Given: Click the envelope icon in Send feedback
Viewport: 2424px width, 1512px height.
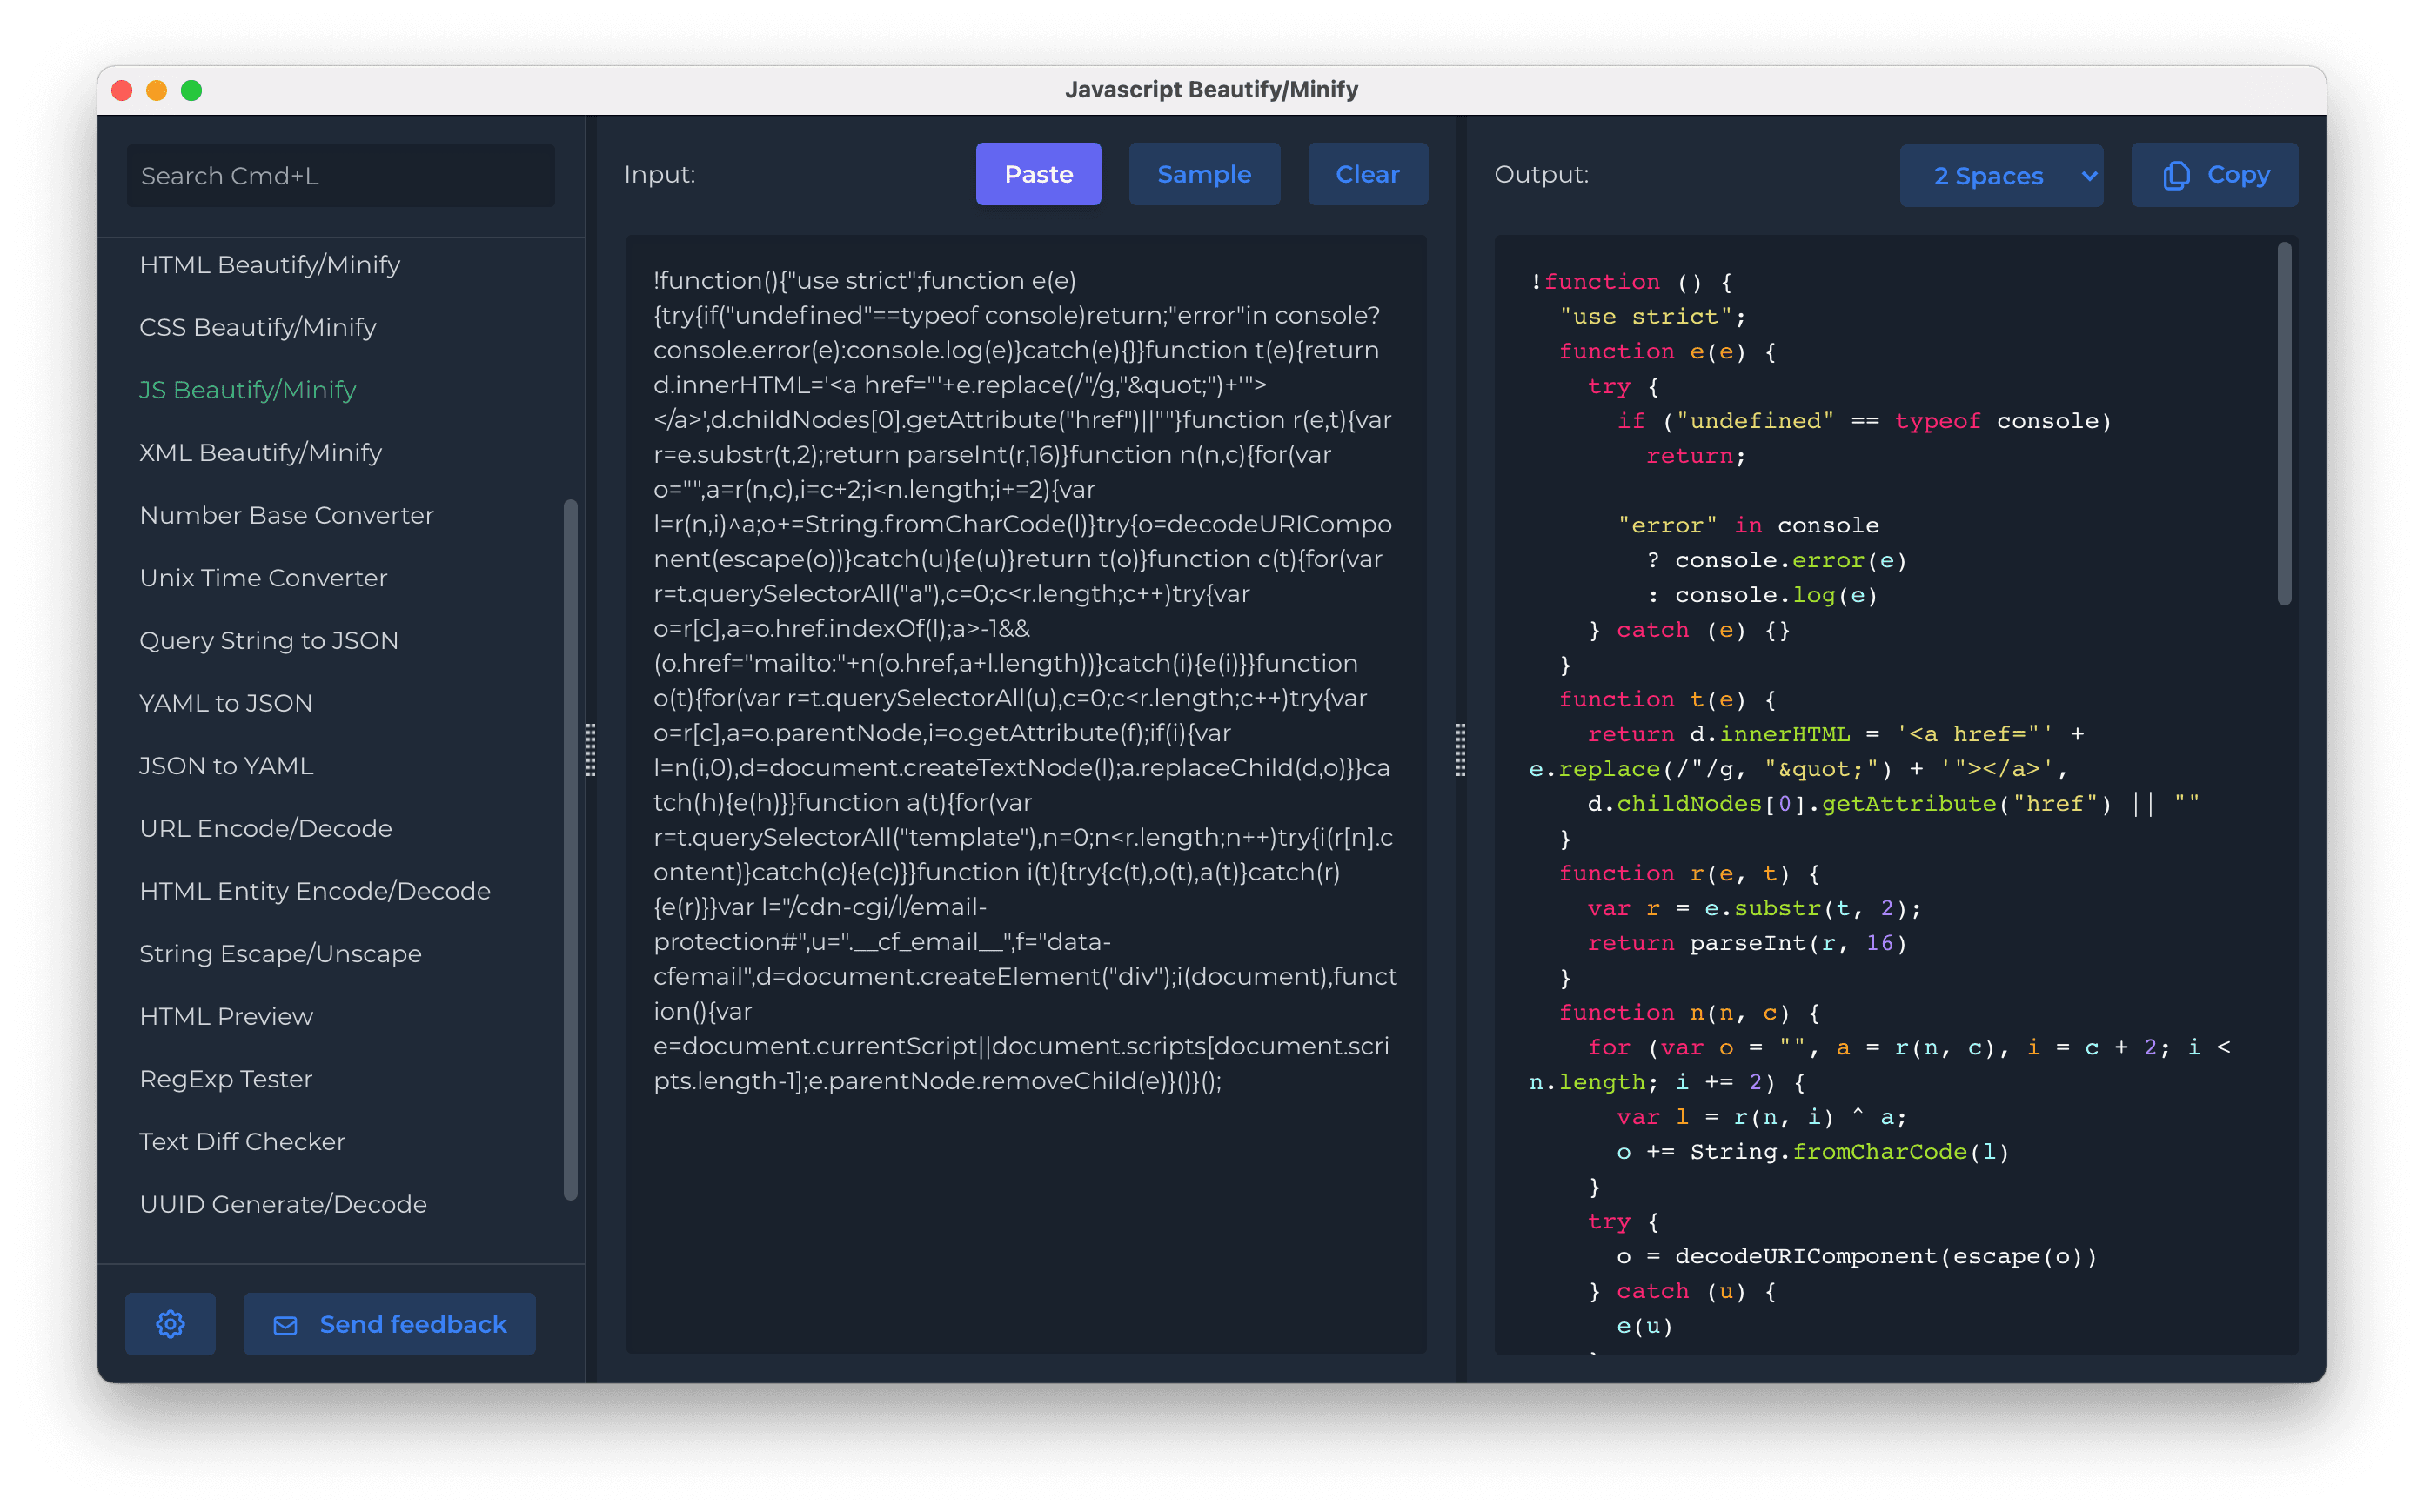Looking at the screenshot, I should [285, 1325].
